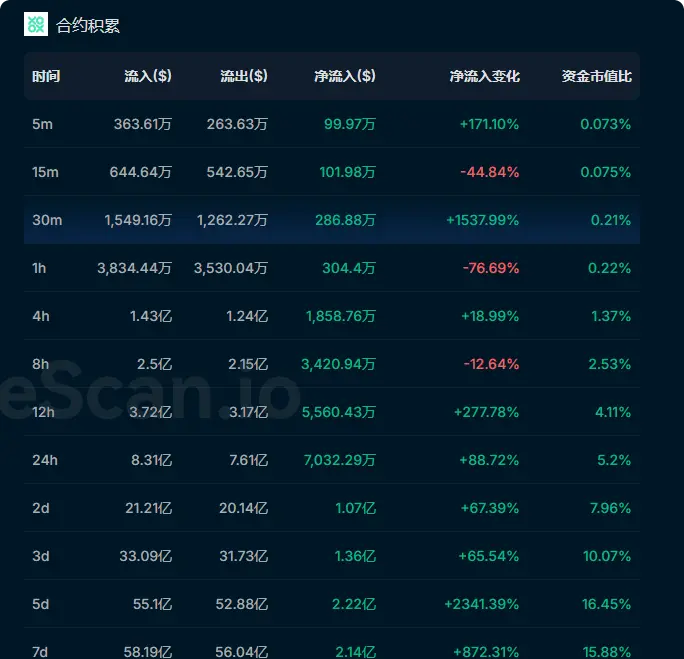The image size is (684, 659).
Task: Click the inflow value 33.09亿
Action: [146, 556]
